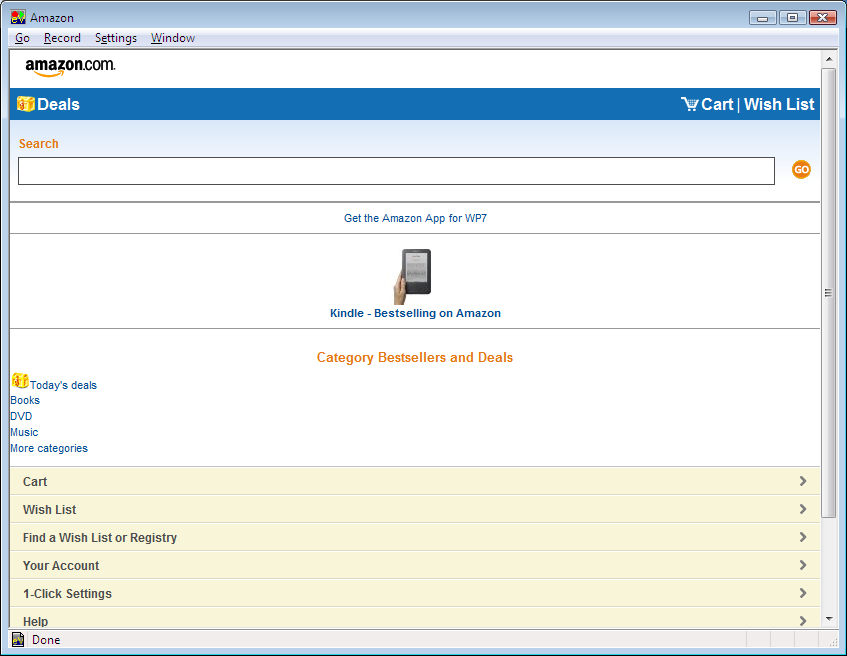The image size is (847, 656).
Task: Open the More categories link
Action: 49,449
